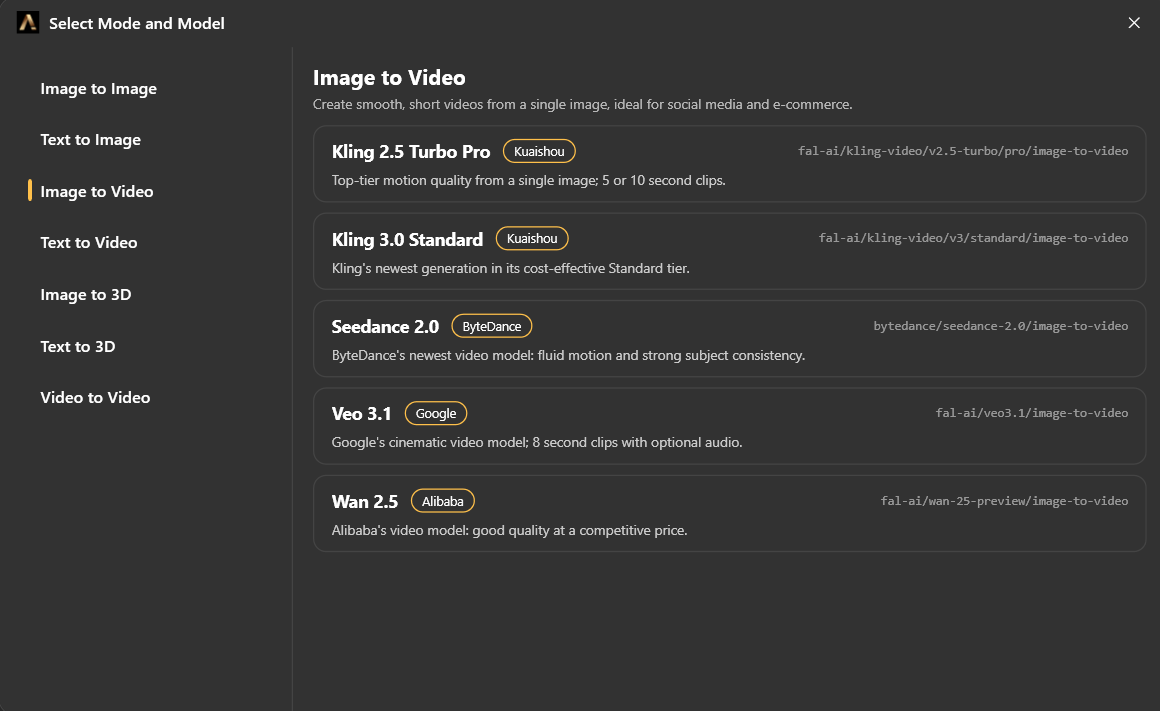Click the fal-ai/kling-video/v3/standard/image-to-video path
This screenshot has height=711, width=1160.
pyautogui.click(x=974, y=238)
